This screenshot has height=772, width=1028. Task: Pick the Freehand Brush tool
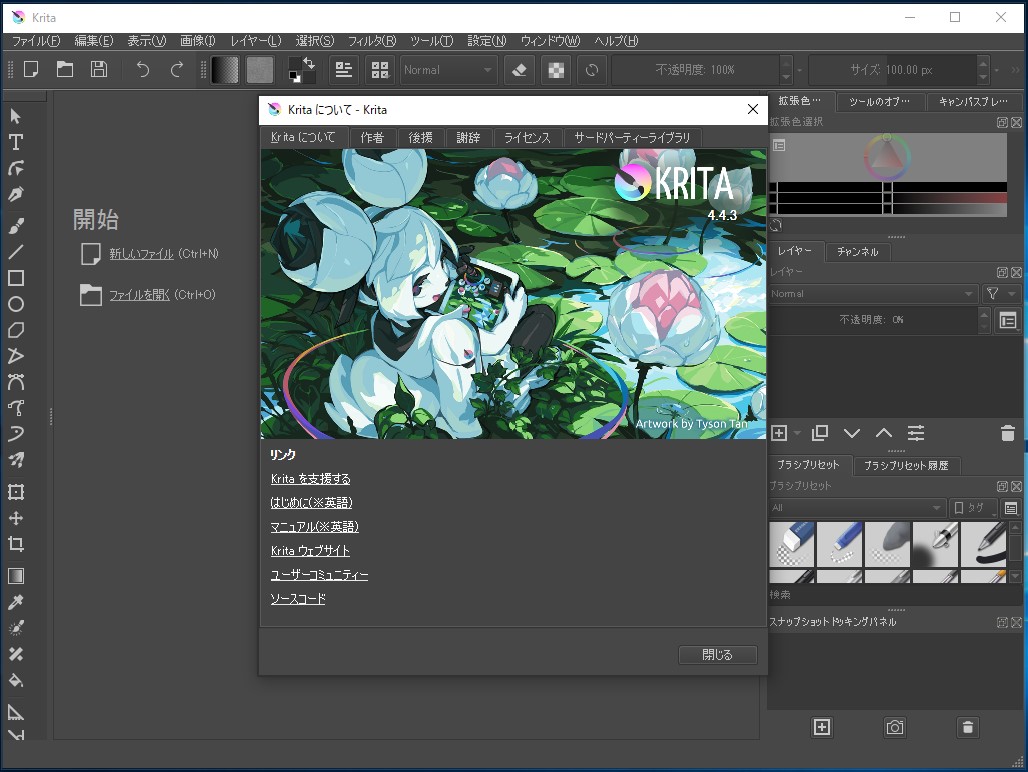click(x=15, y=225)
